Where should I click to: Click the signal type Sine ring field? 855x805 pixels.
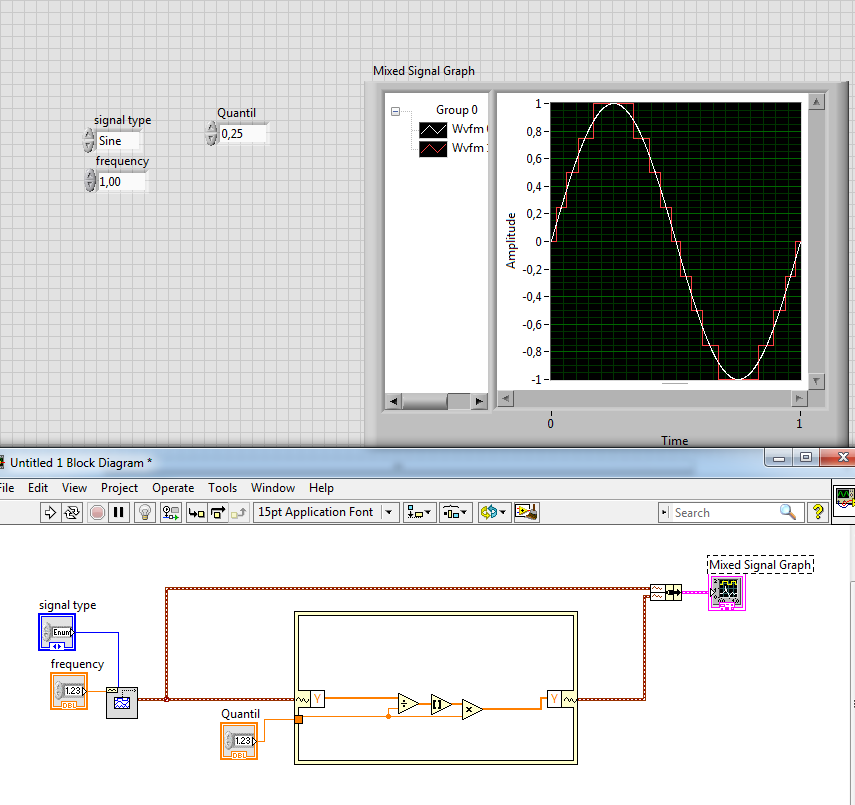117,141
